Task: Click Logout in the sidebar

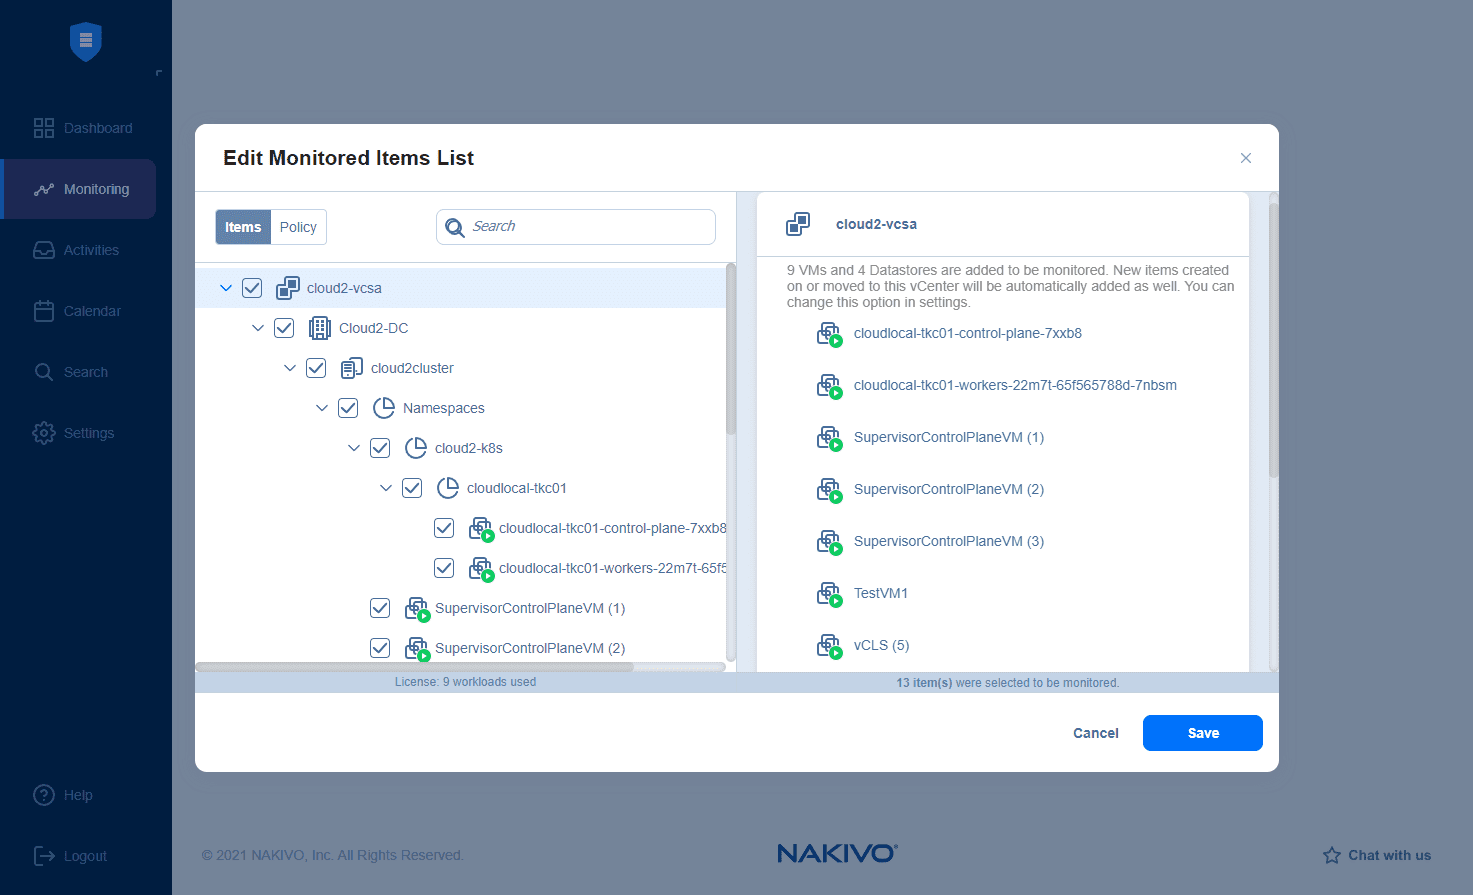Action: 85,856
